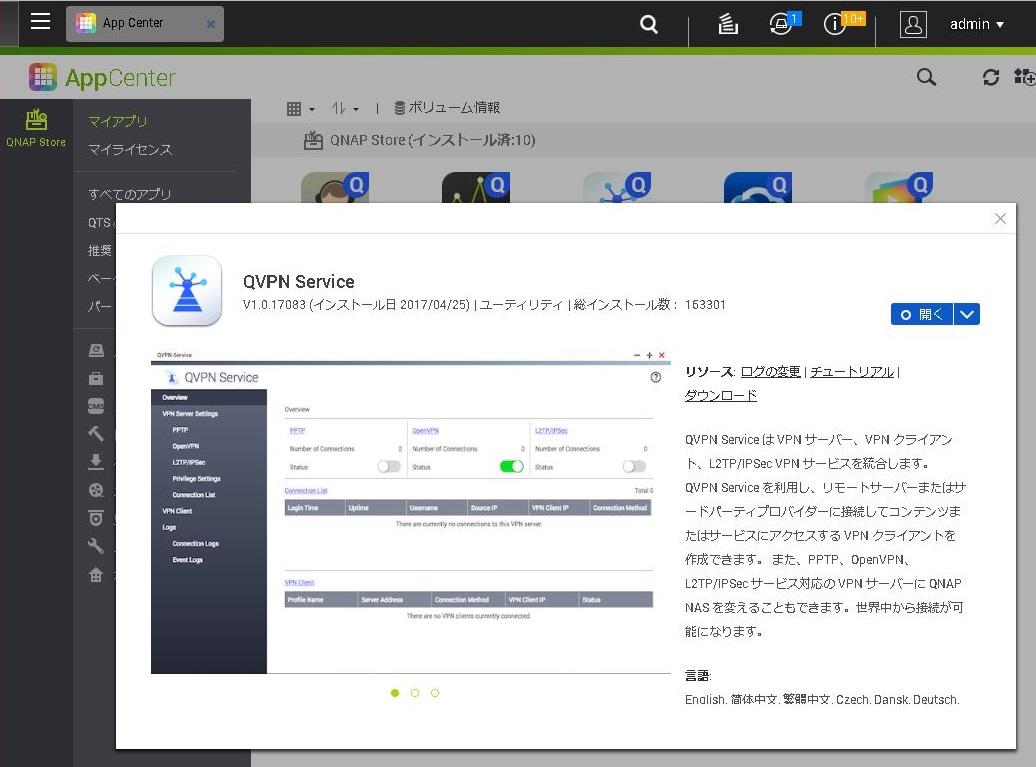Click the drive category icon in sidebar
Screen dimensions: 1036x767
[96, 350]
